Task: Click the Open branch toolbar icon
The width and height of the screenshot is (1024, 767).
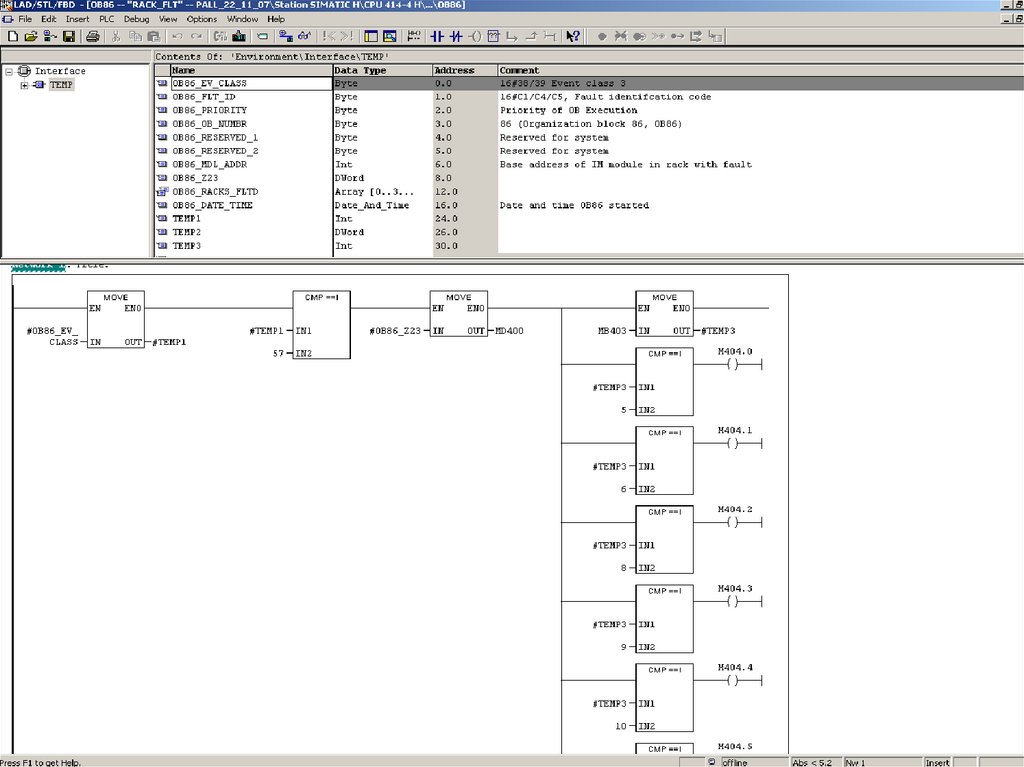Action: tap(513, 37)
